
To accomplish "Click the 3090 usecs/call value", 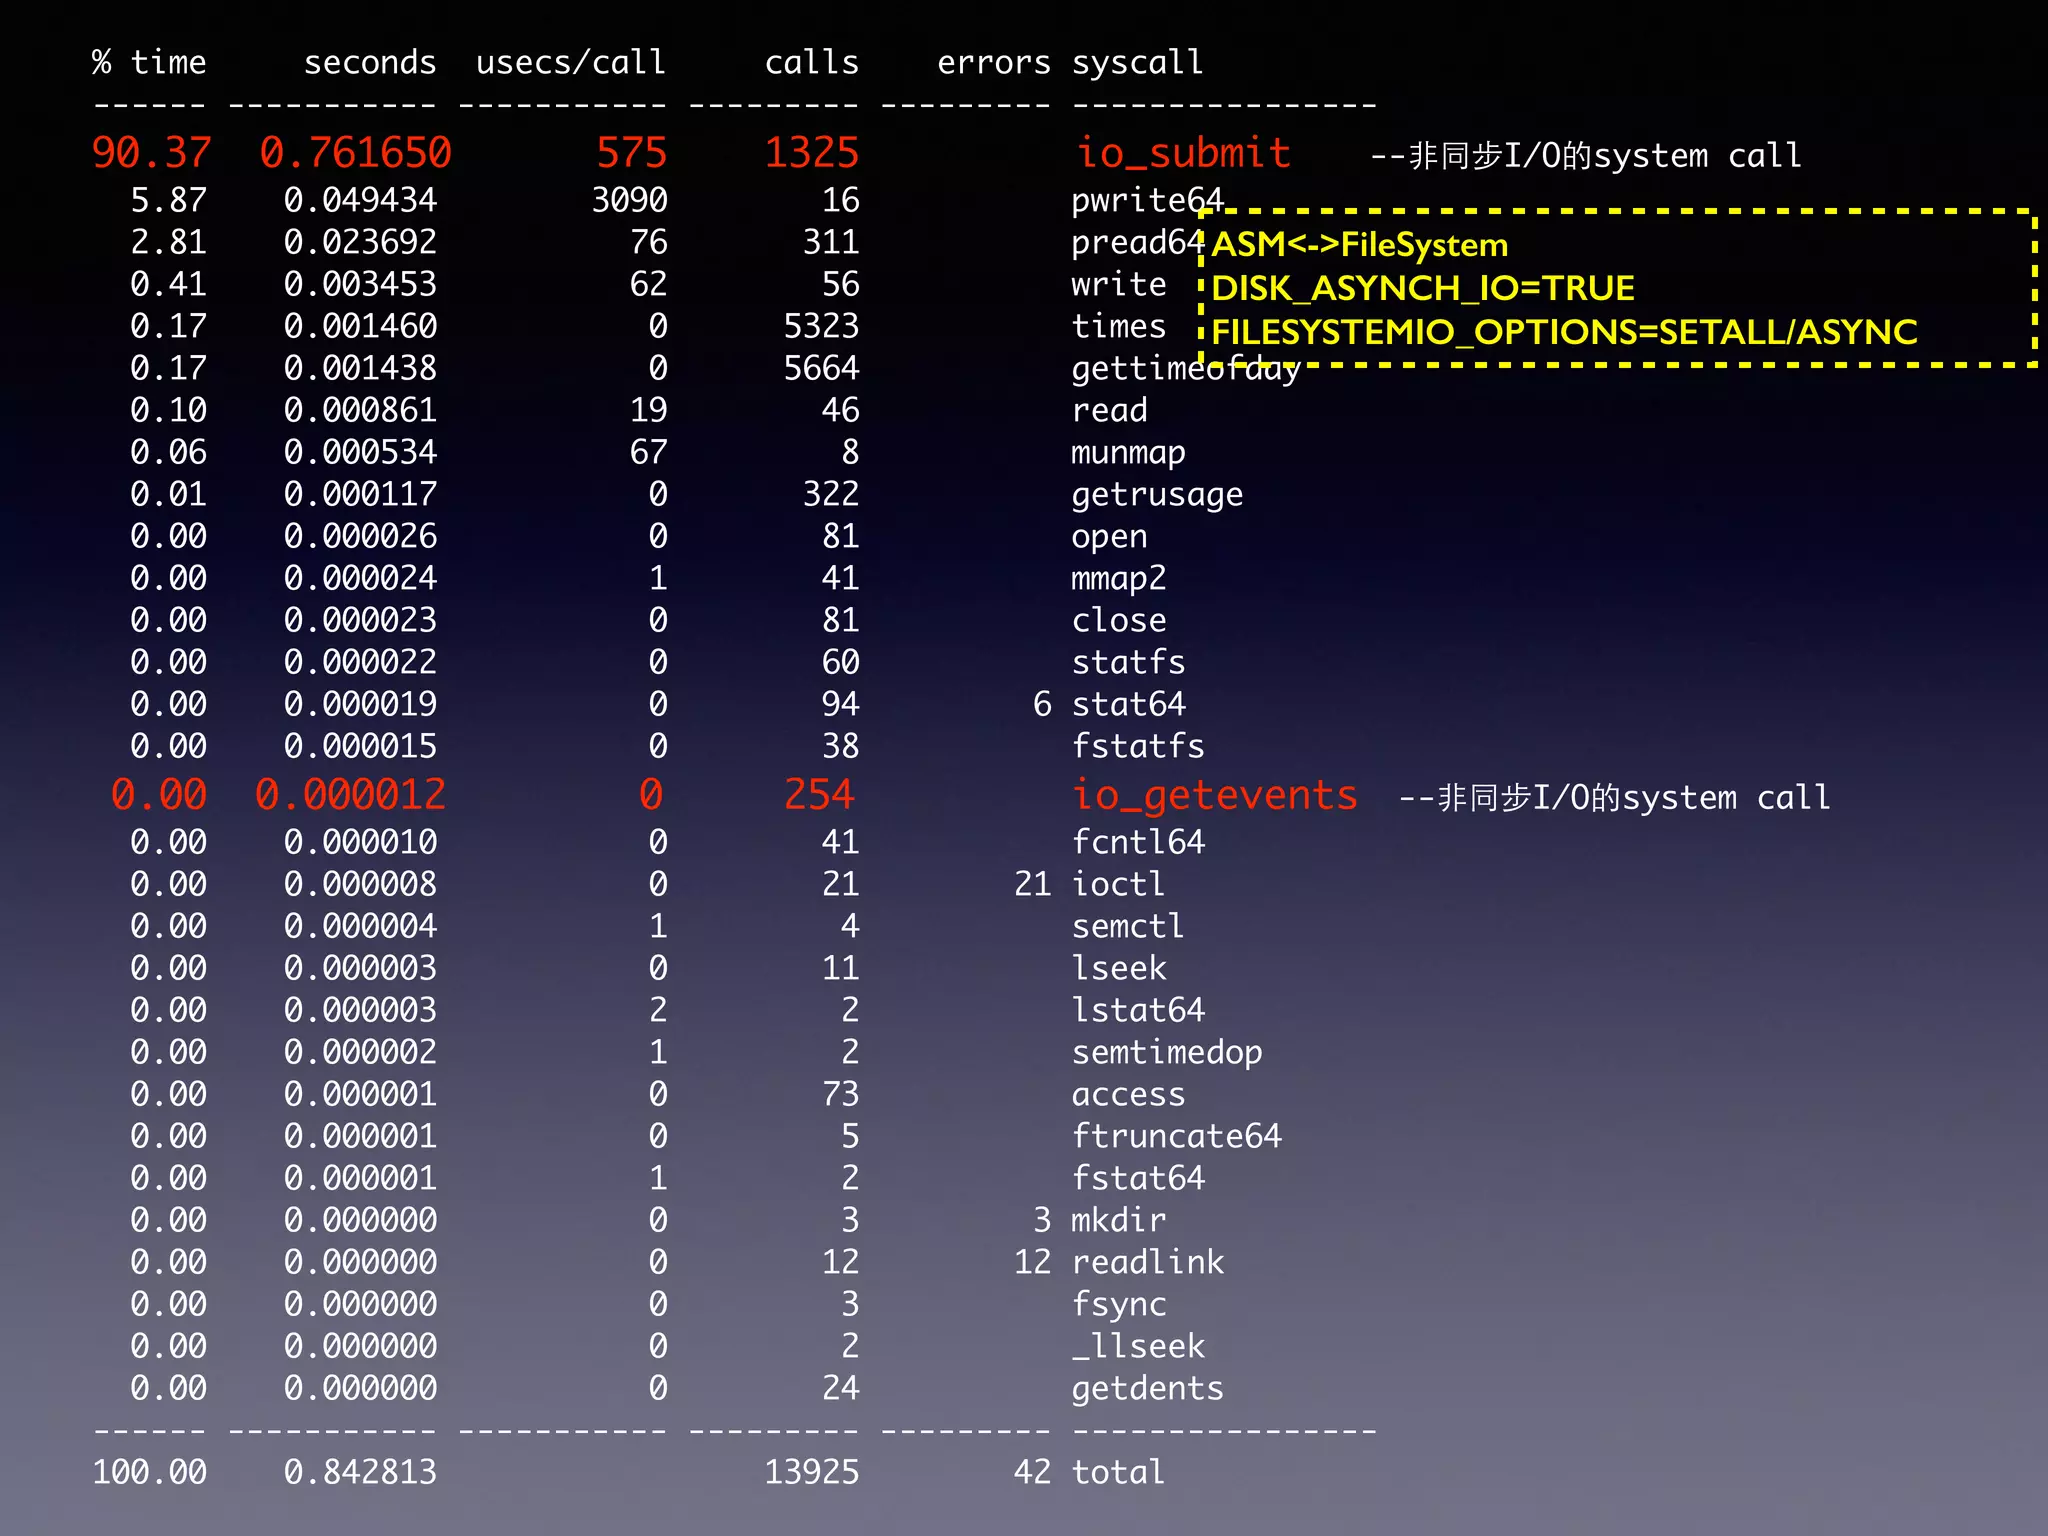I will pyautogui.click(x=629, y=200).
